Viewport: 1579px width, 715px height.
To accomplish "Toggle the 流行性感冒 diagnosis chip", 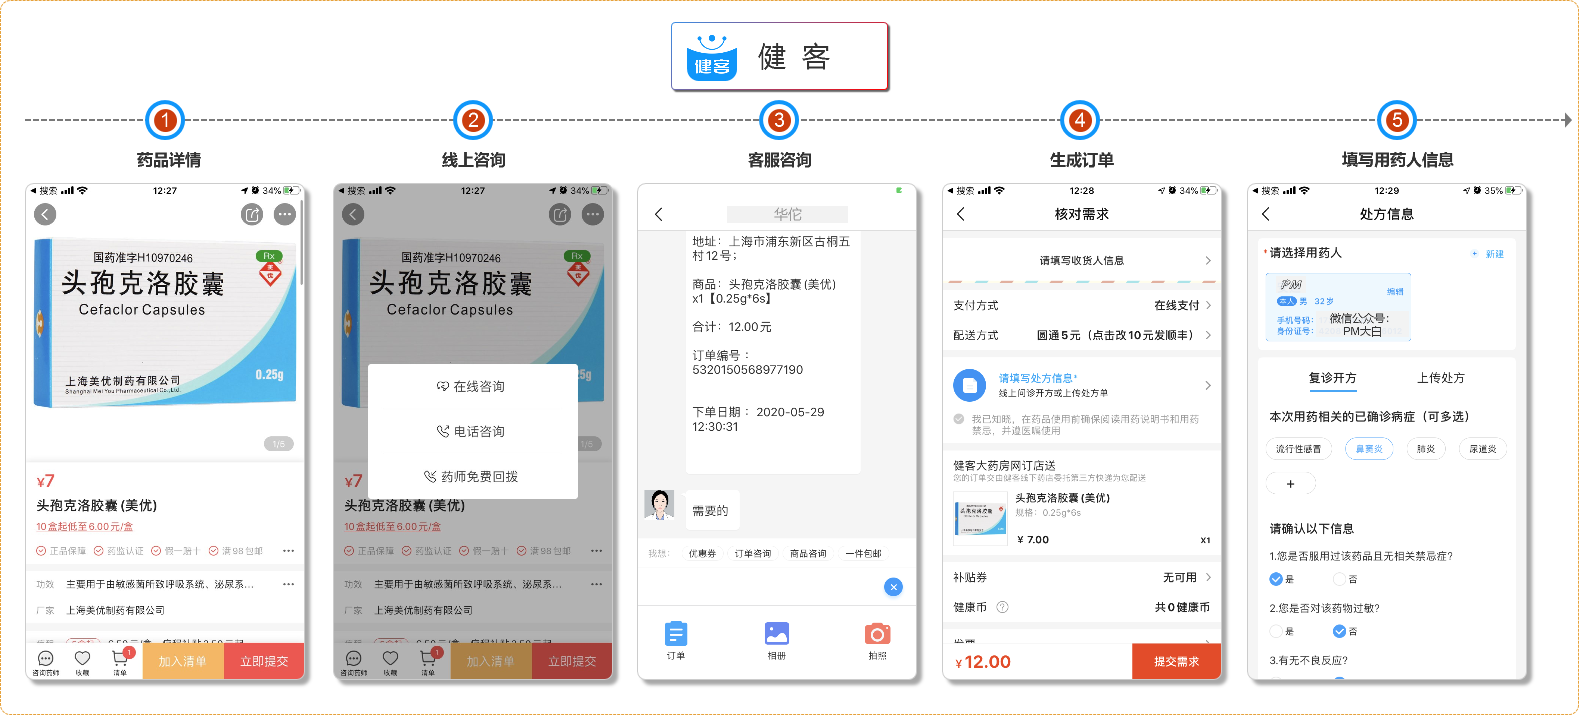I will [x=1298, y=449].
